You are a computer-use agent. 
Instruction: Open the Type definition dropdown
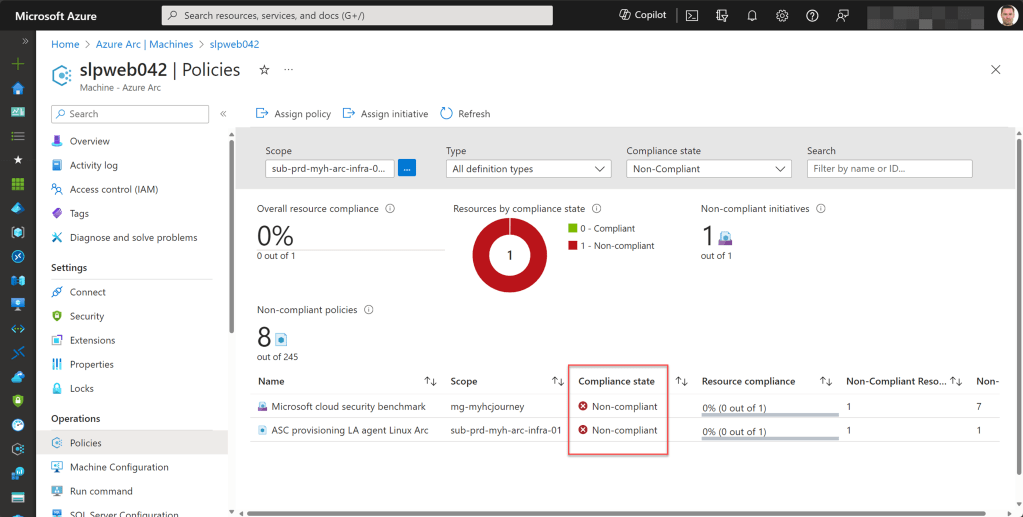(x=528, y=169)
